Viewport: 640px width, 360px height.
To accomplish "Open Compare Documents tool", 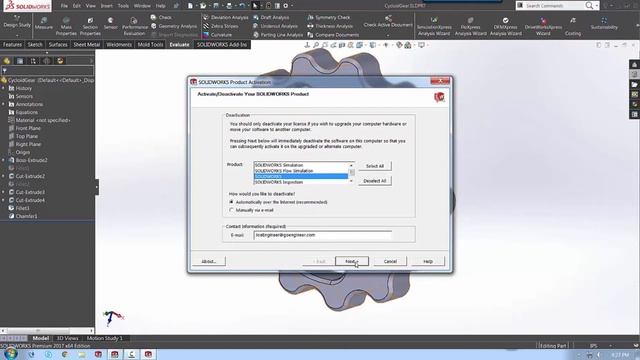I will [333, 35].
